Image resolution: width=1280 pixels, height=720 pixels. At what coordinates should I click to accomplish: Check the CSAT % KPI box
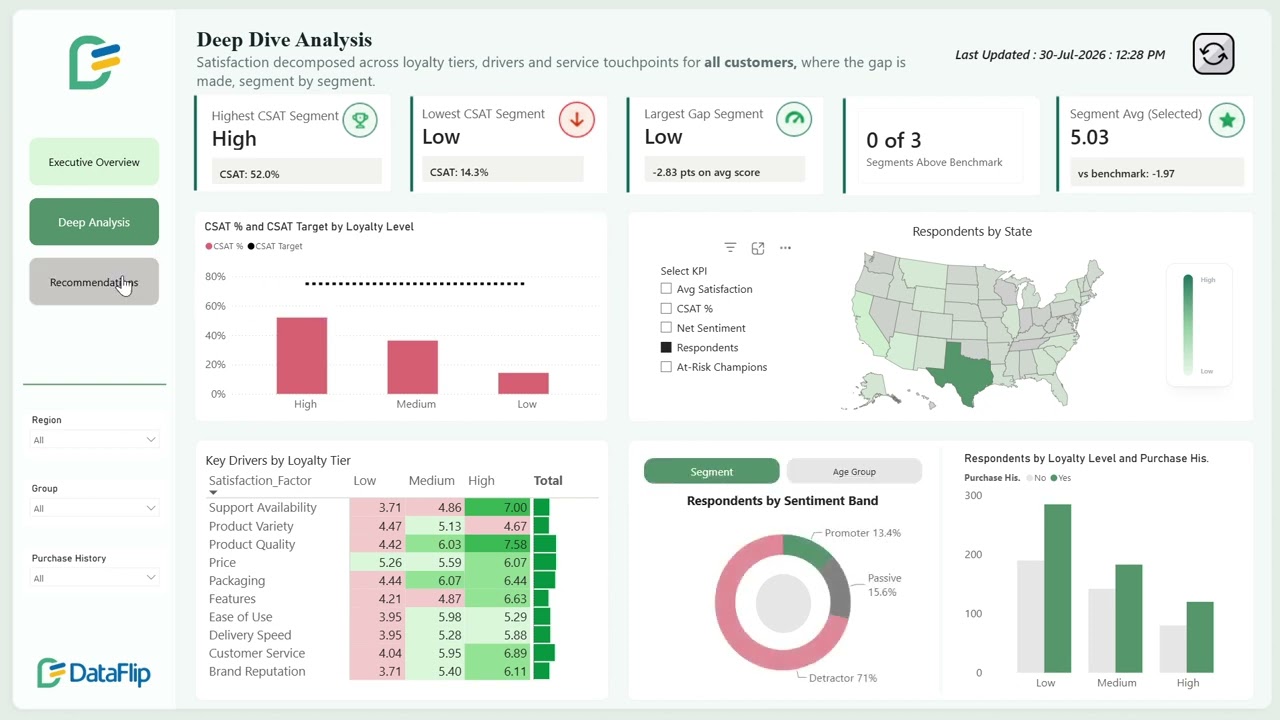[666, 309]
